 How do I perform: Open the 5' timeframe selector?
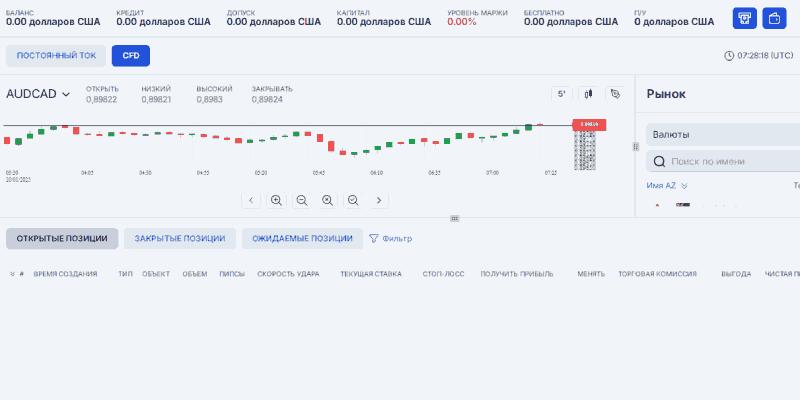pyautogui.click(x=561, y=94)
